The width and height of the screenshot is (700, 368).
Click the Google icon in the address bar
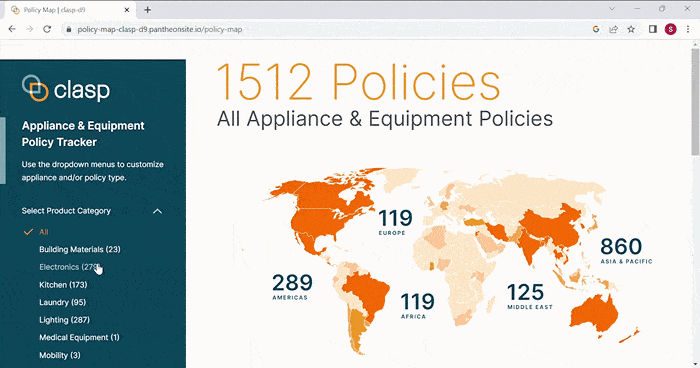click(x=596, y=29)
